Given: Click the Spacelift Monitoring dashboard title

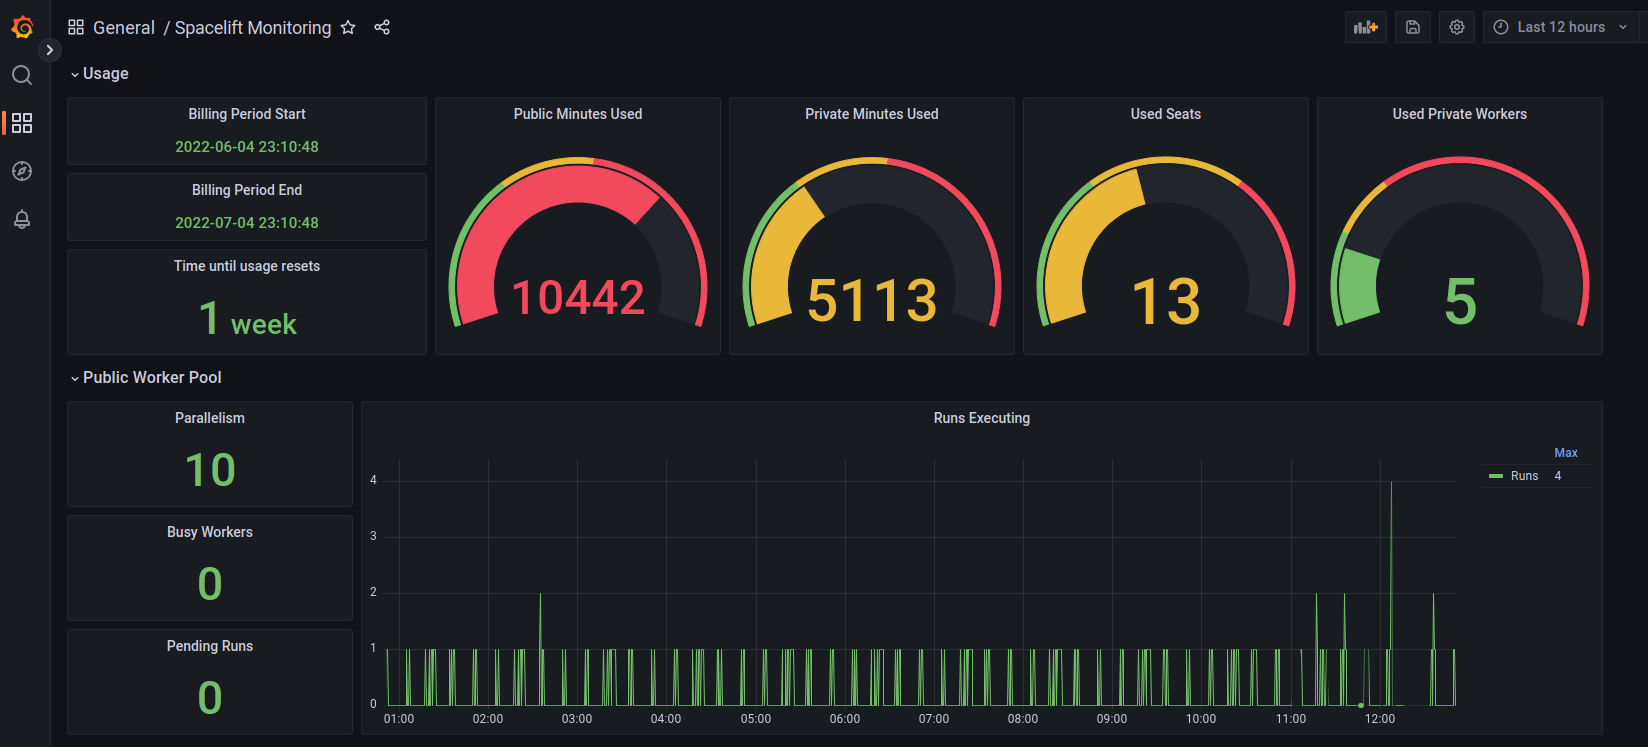Looking at the screenshot, I should click(x=253, y=28).
